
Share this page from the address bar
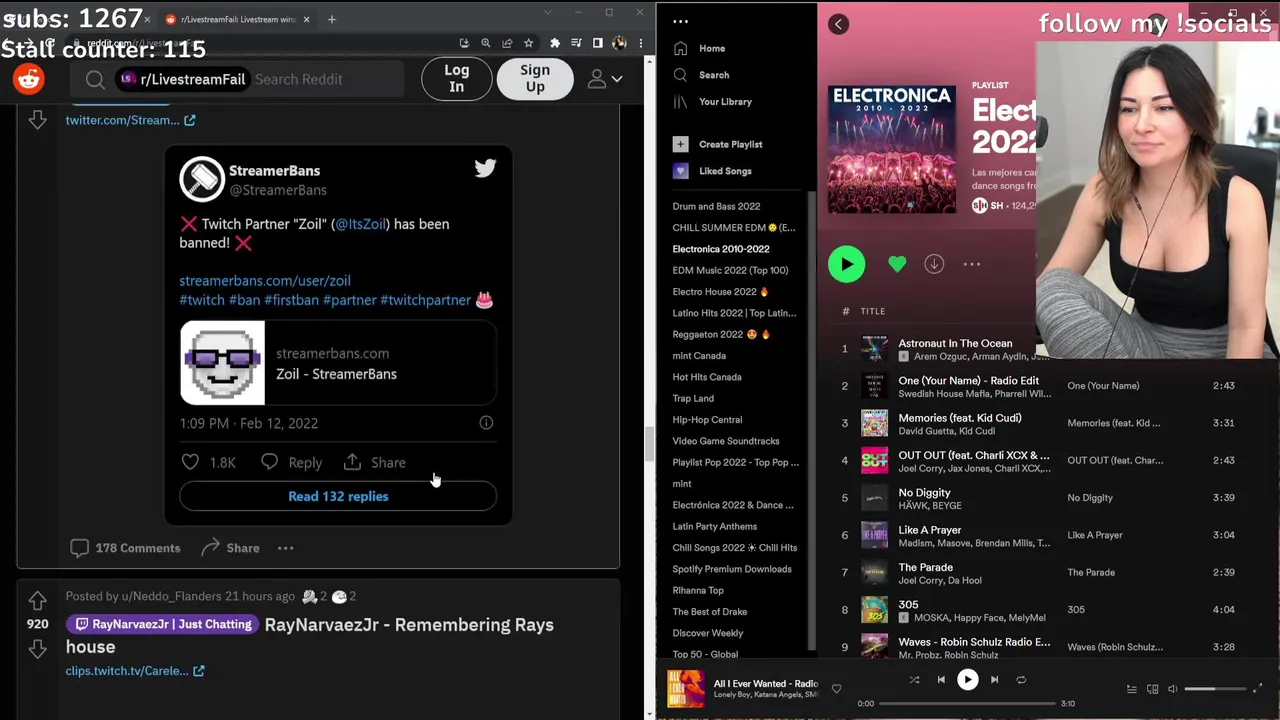[x=507, y=43]
